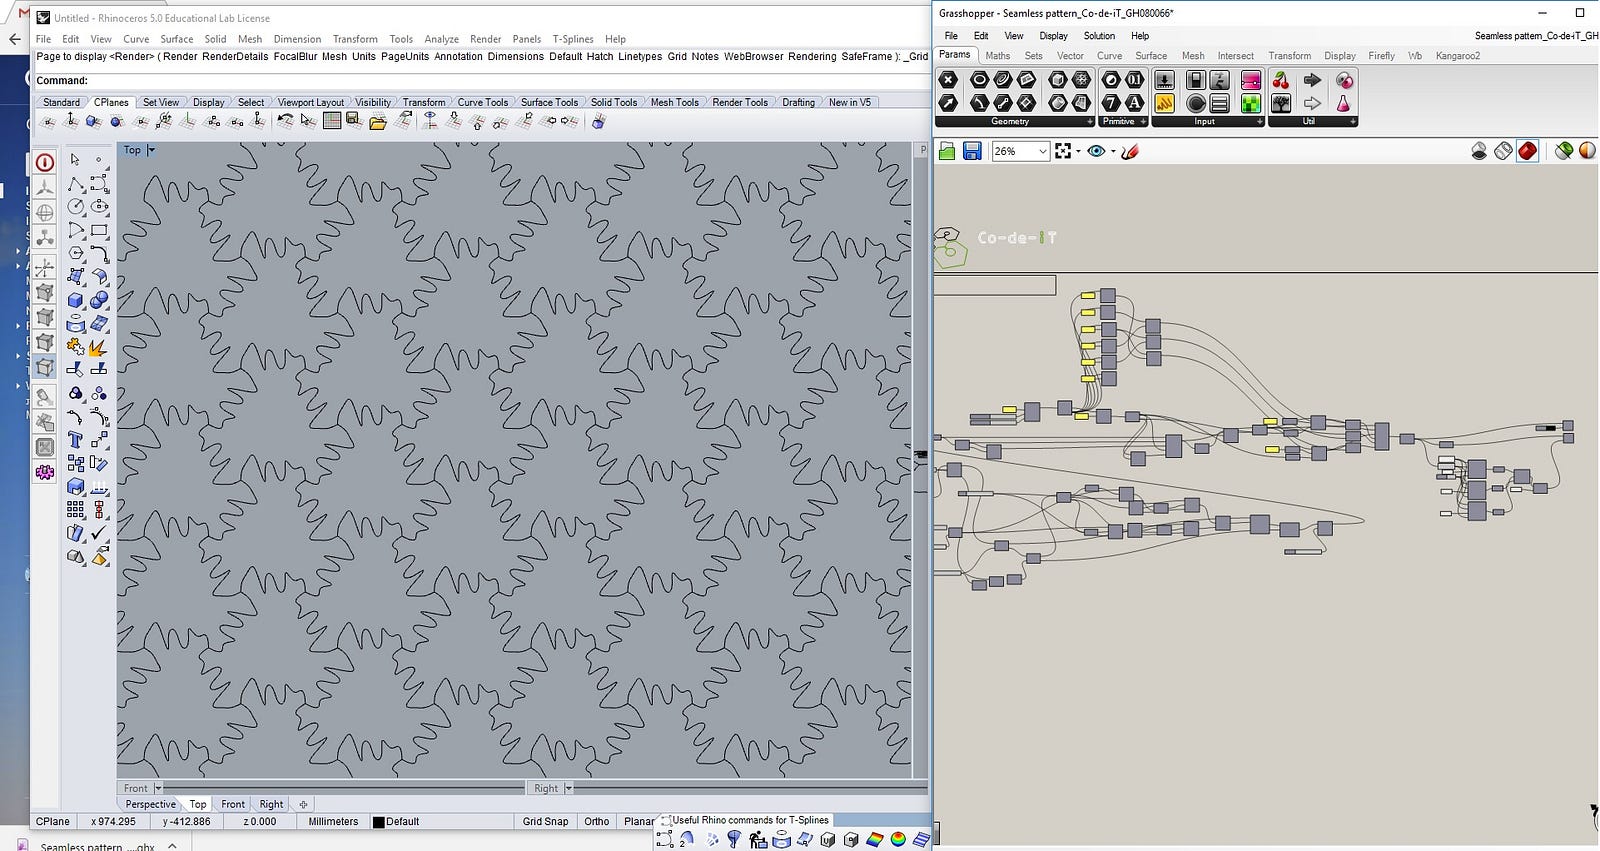Screen dimensions: 1600x851
Task: Toggle Grid Snap in status bar
Action: coord(545,822)
